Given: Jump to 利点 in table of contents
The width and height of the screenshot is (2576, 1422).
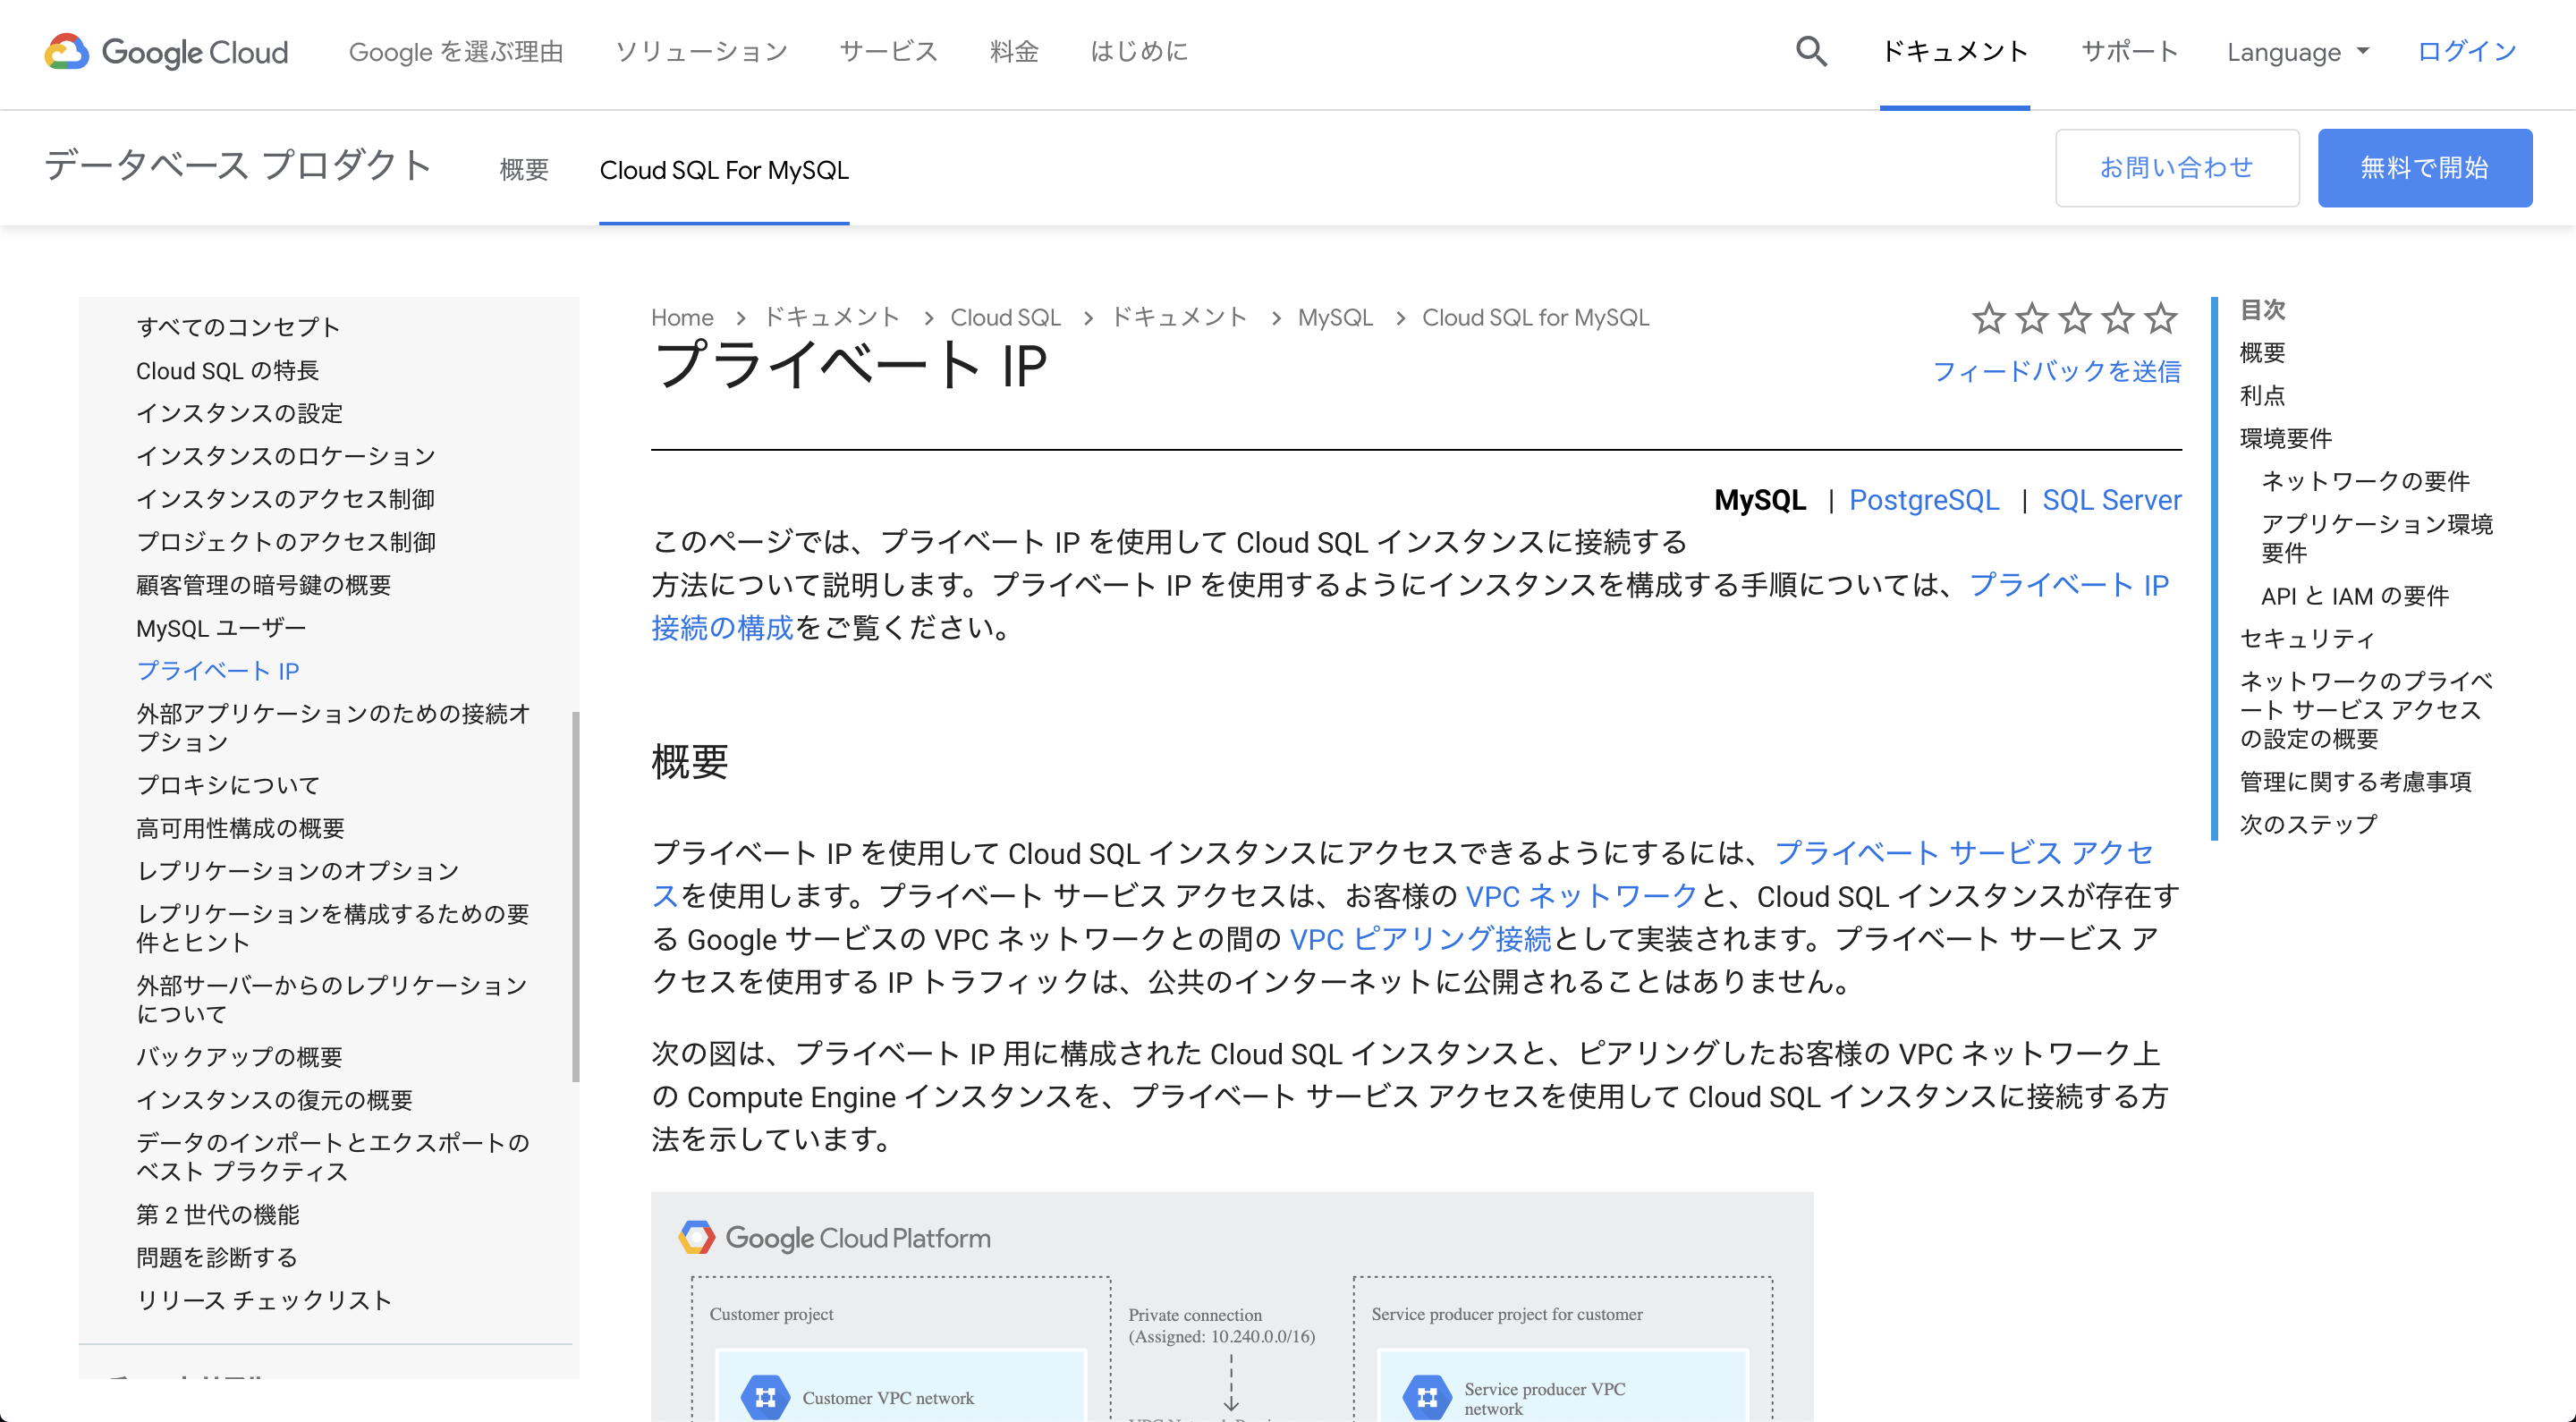Looking at the screenshot, I should [2262, 395].
